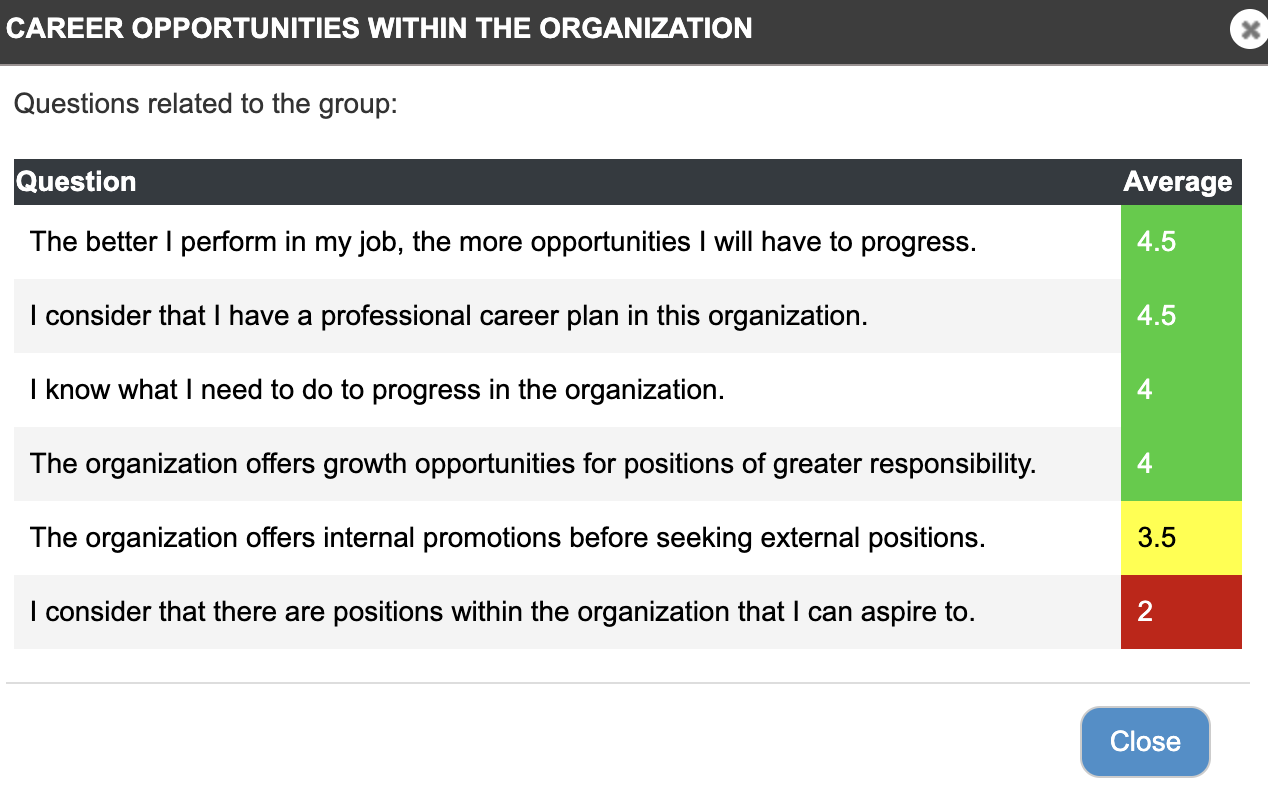Image resolution: width=1268 pixels, height=788 pixels.
Task: Close the dialog with the X icon
Action: coord(1248,30)
